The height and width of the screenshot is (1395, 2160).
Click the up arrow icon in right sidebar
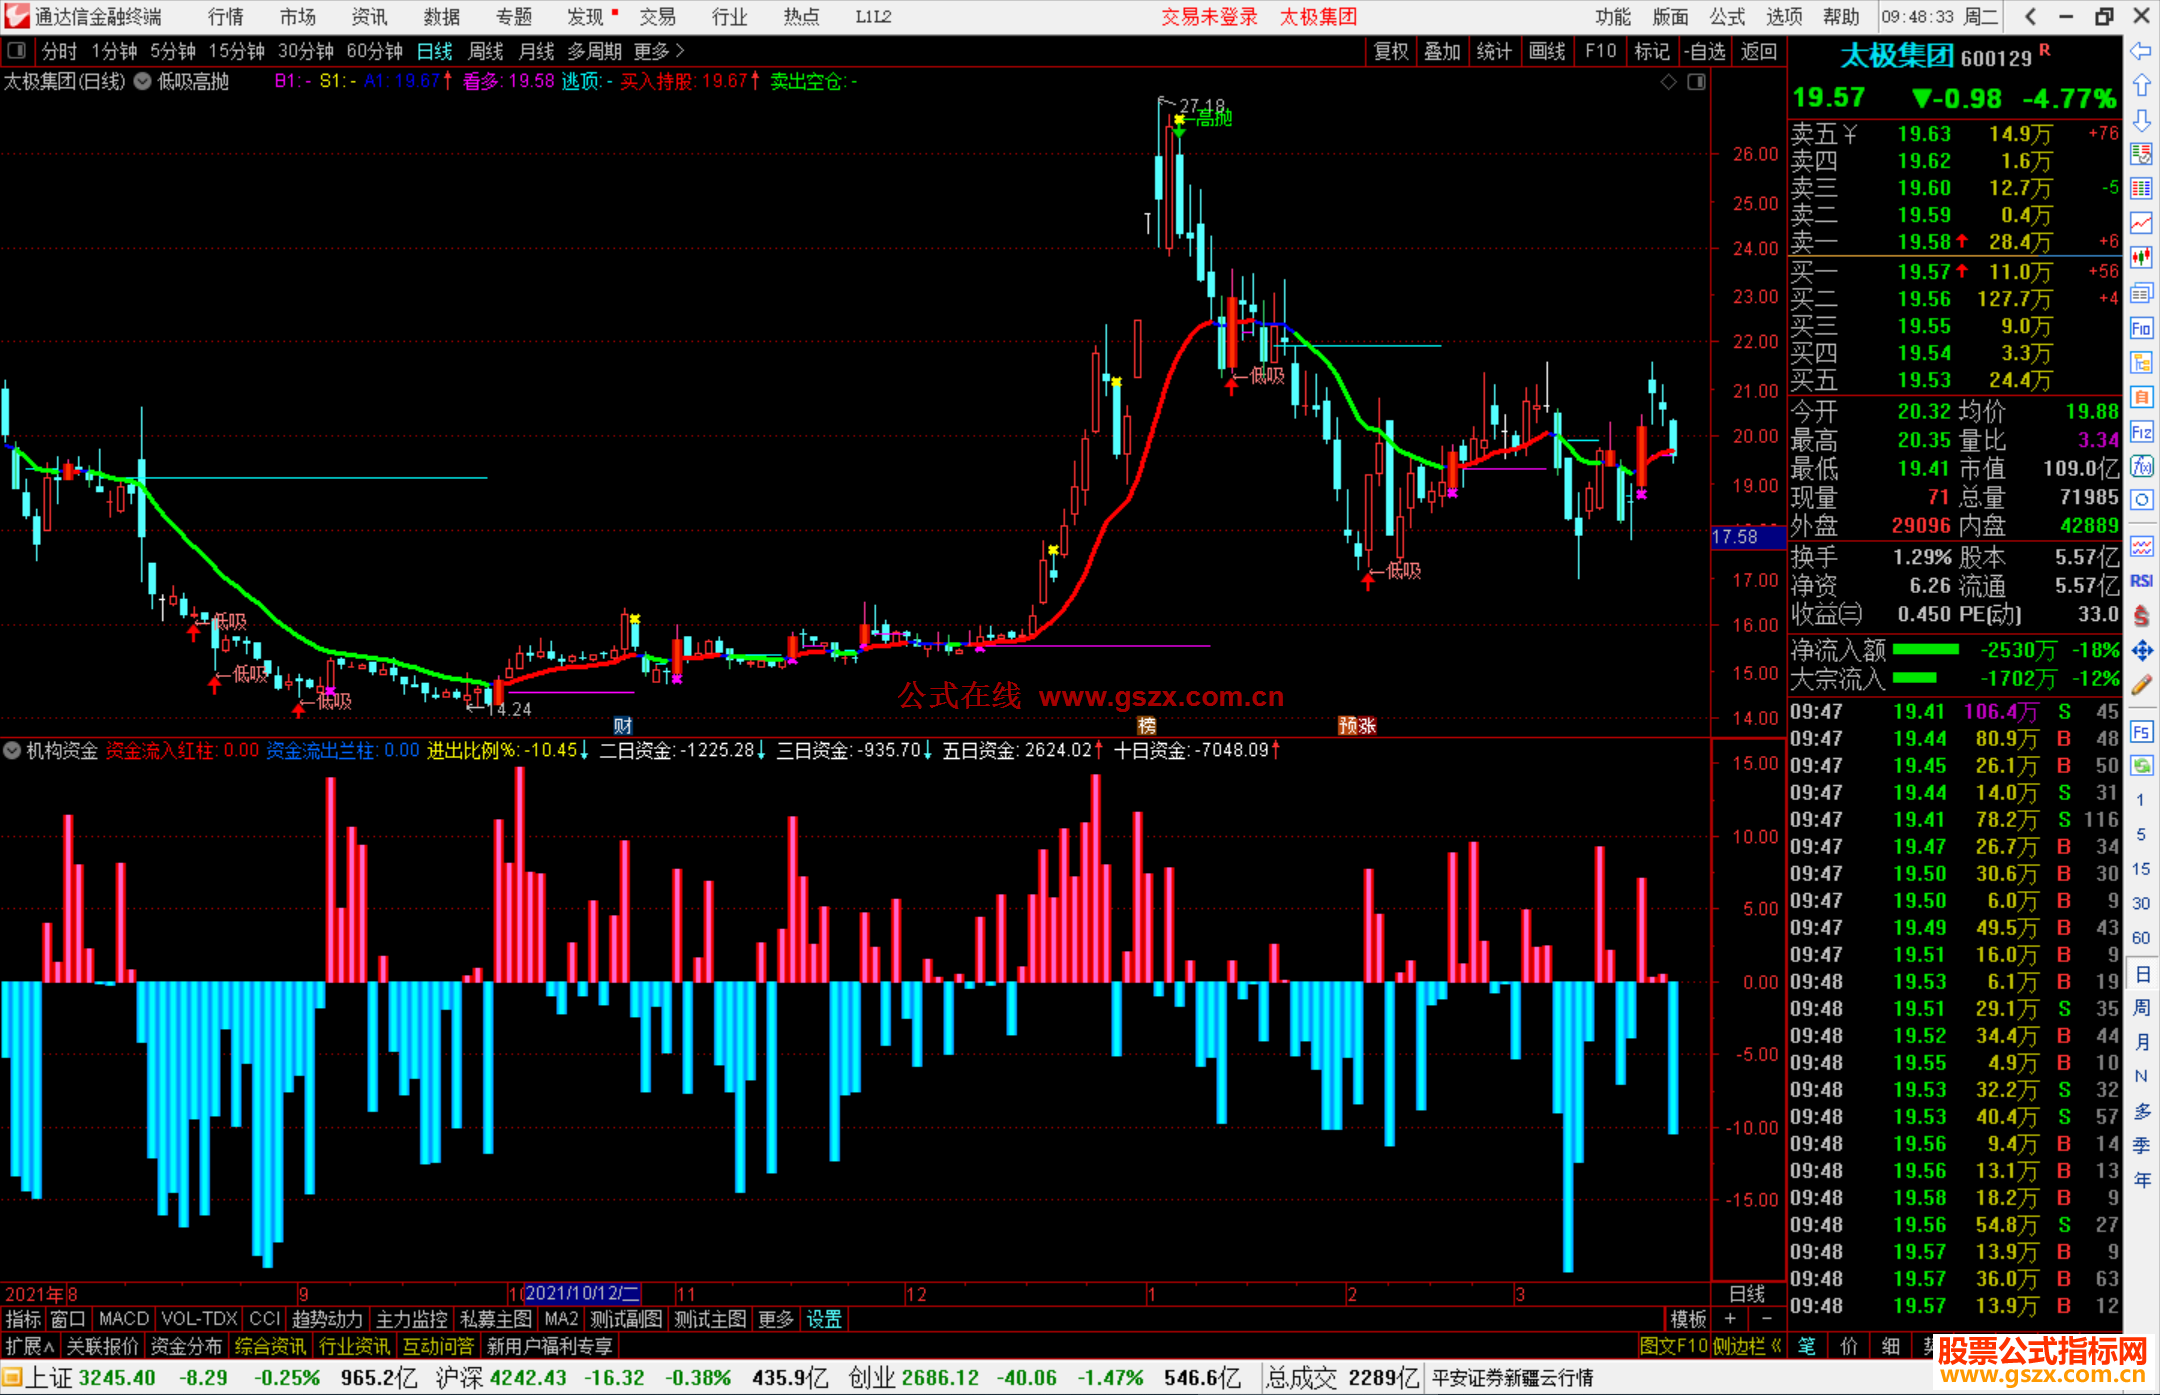pyautogui.click(x=2141, y=85)
